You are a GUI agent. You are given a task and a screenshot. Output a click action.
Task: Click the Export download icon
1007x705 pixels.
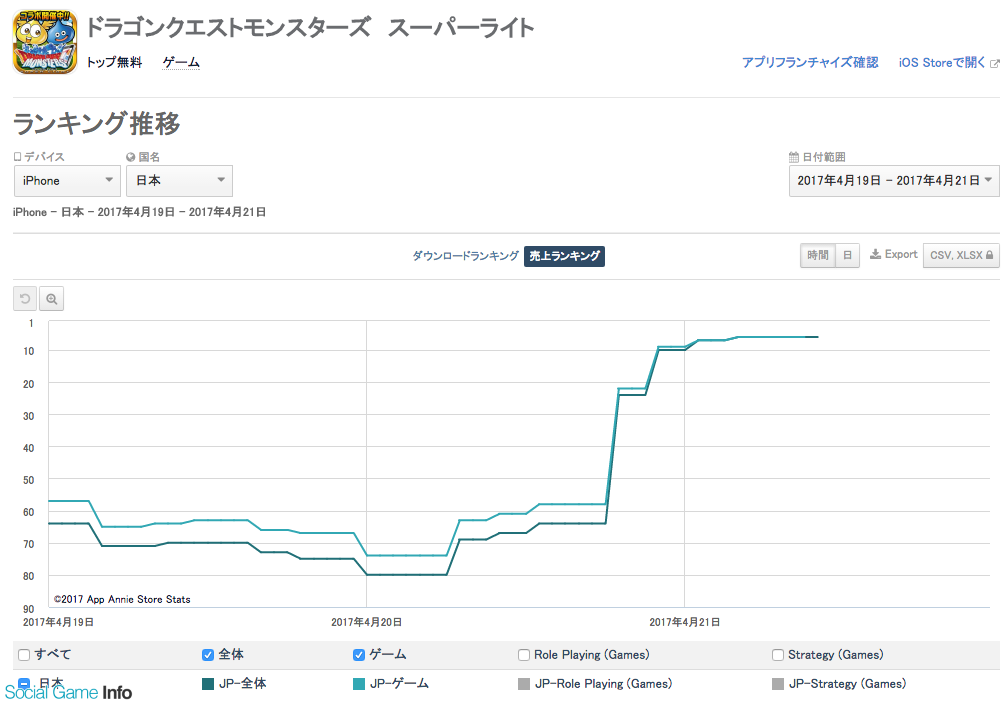[x=875, y=254]
